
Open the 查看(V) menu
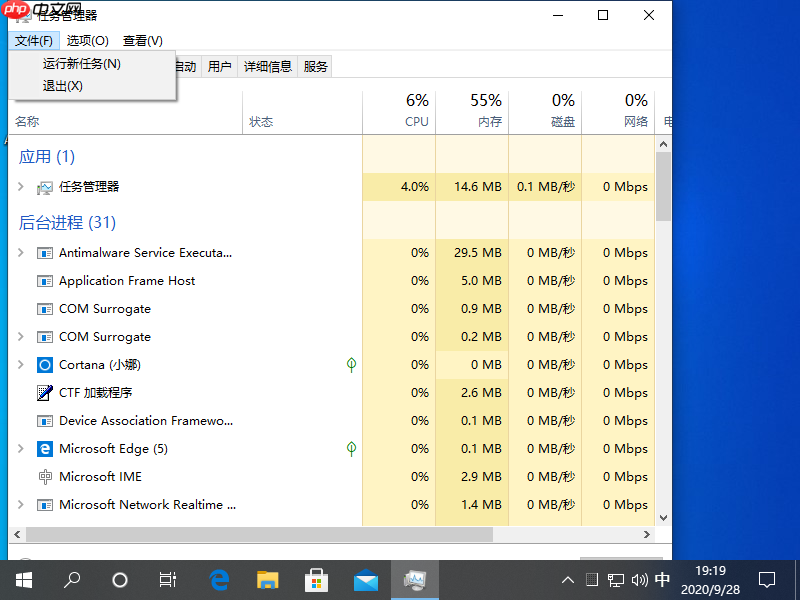tap(142, 41)
